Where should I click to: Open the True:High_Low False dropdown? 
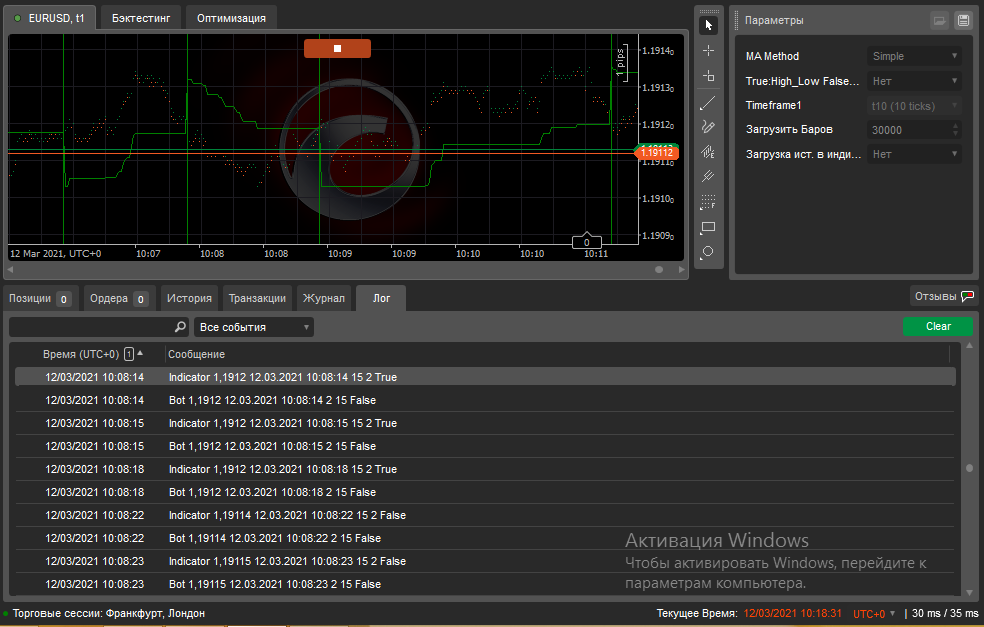point(914,81)
